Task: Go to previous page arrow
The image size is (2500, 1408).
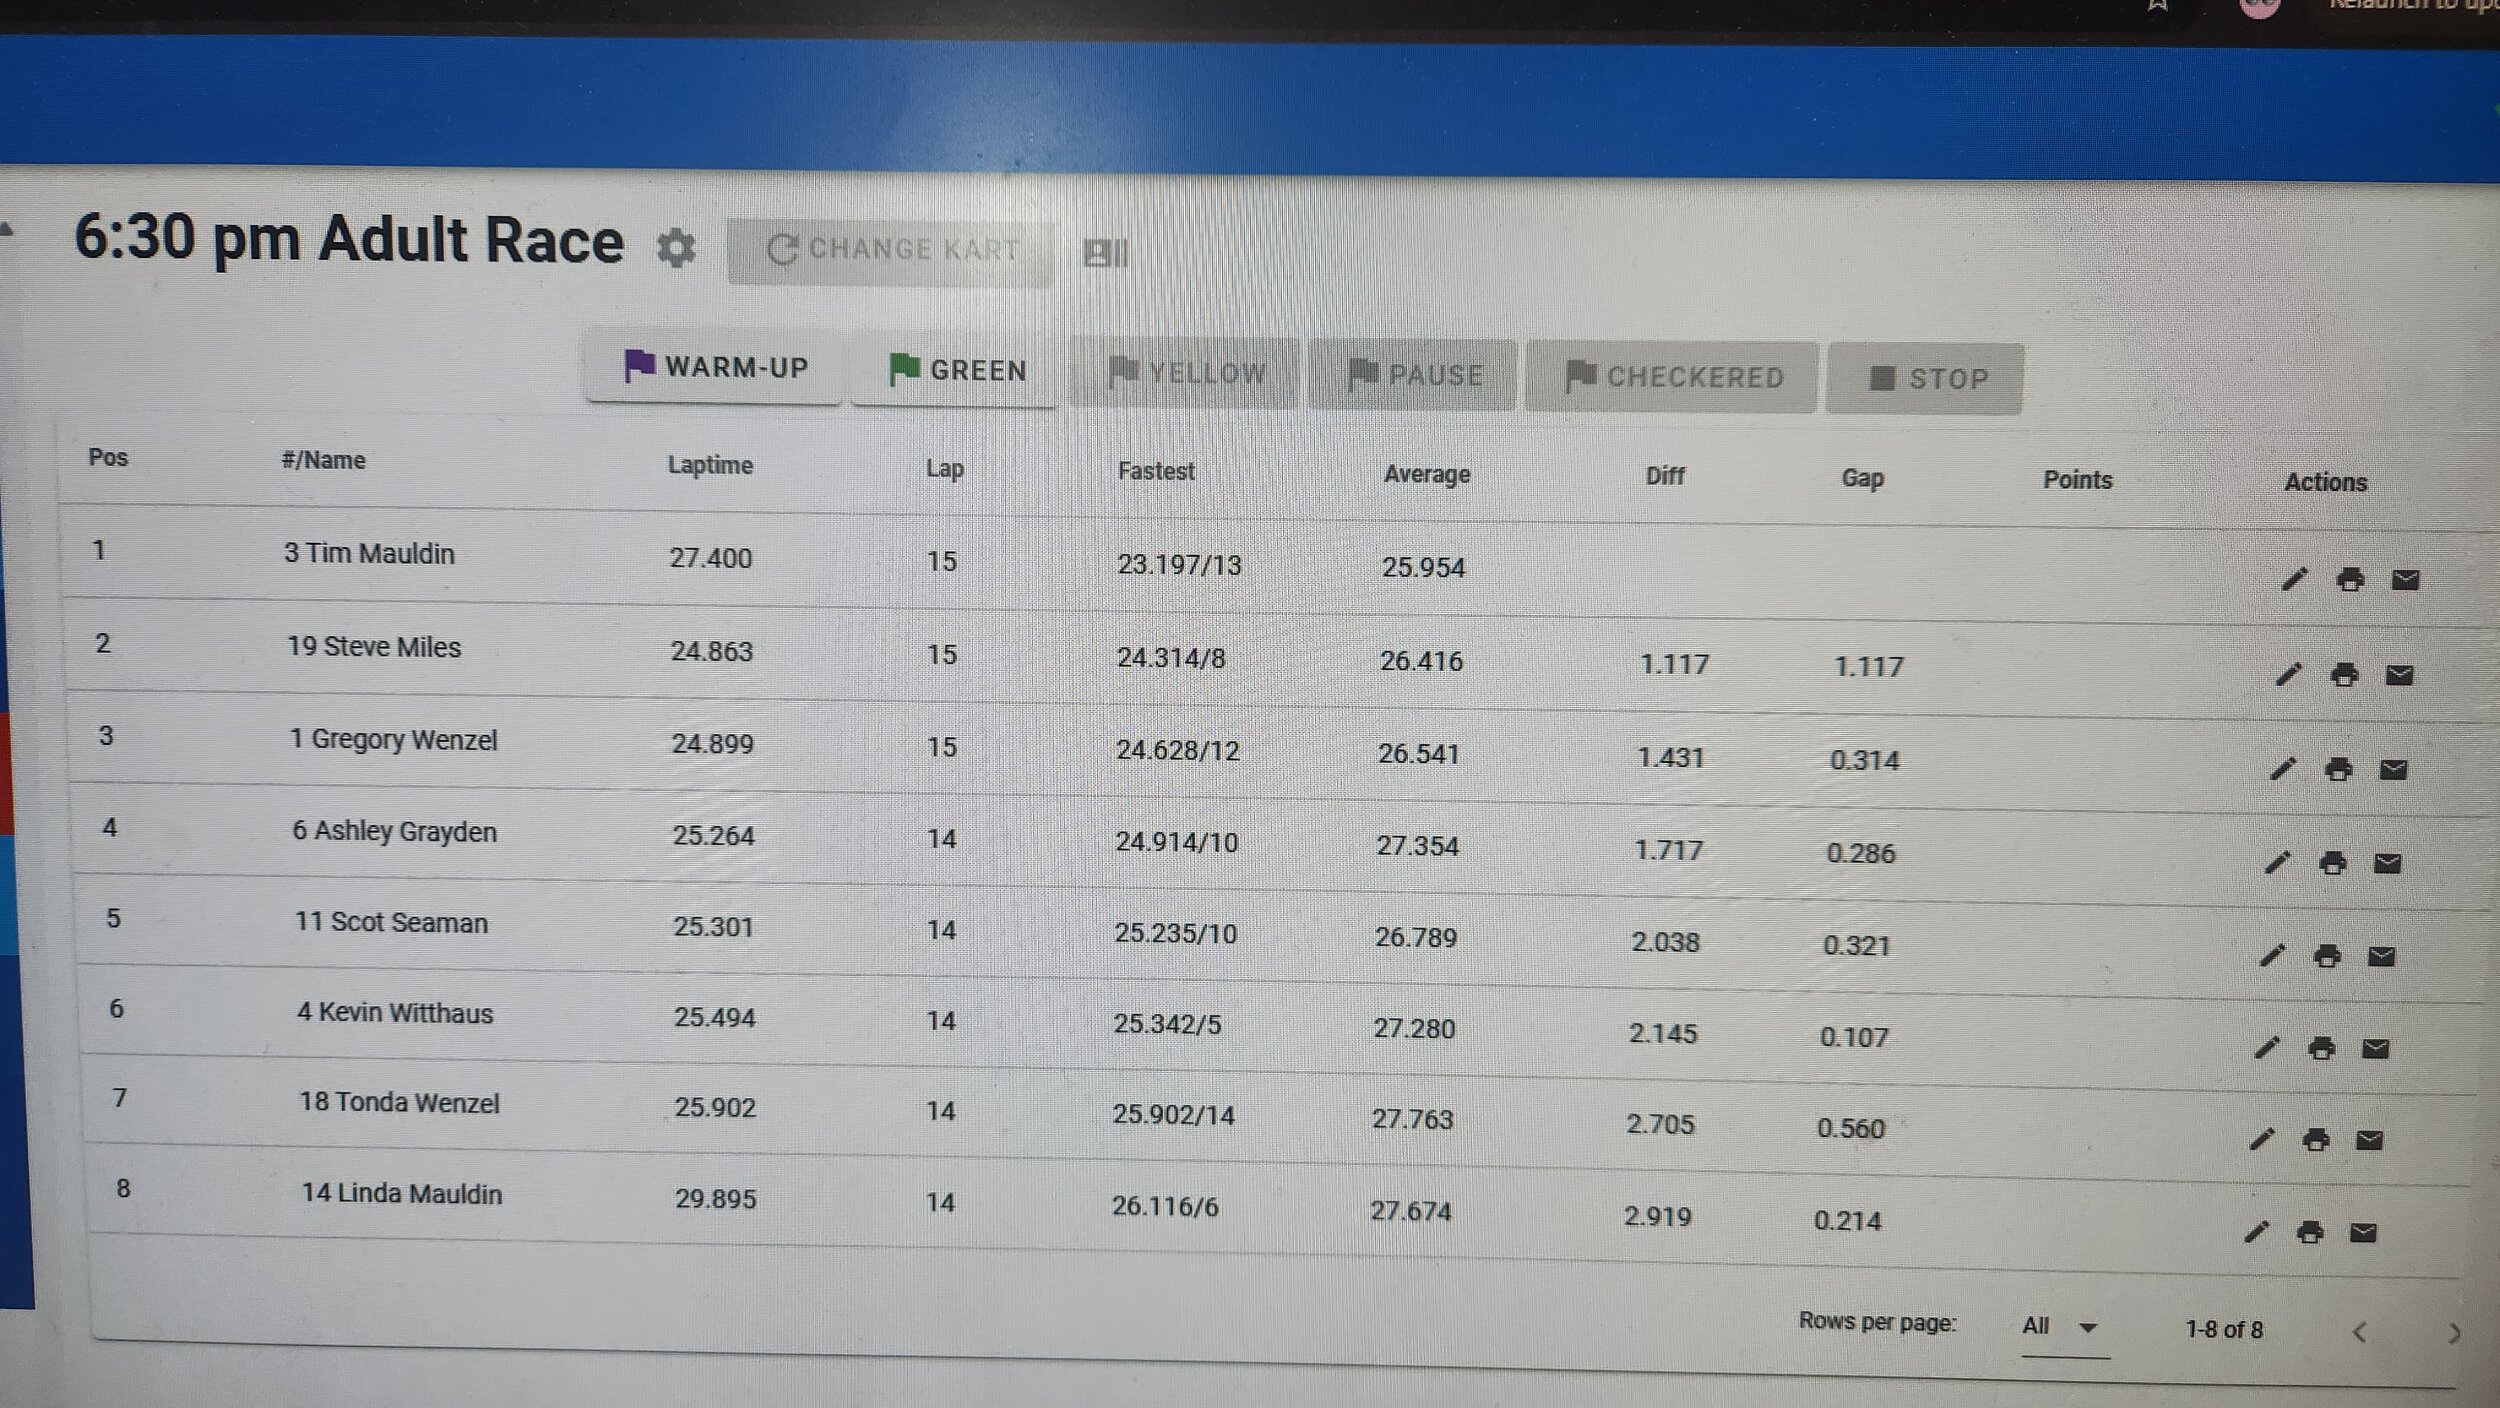Action: pyautogui.click(x=2360, y=1332)
